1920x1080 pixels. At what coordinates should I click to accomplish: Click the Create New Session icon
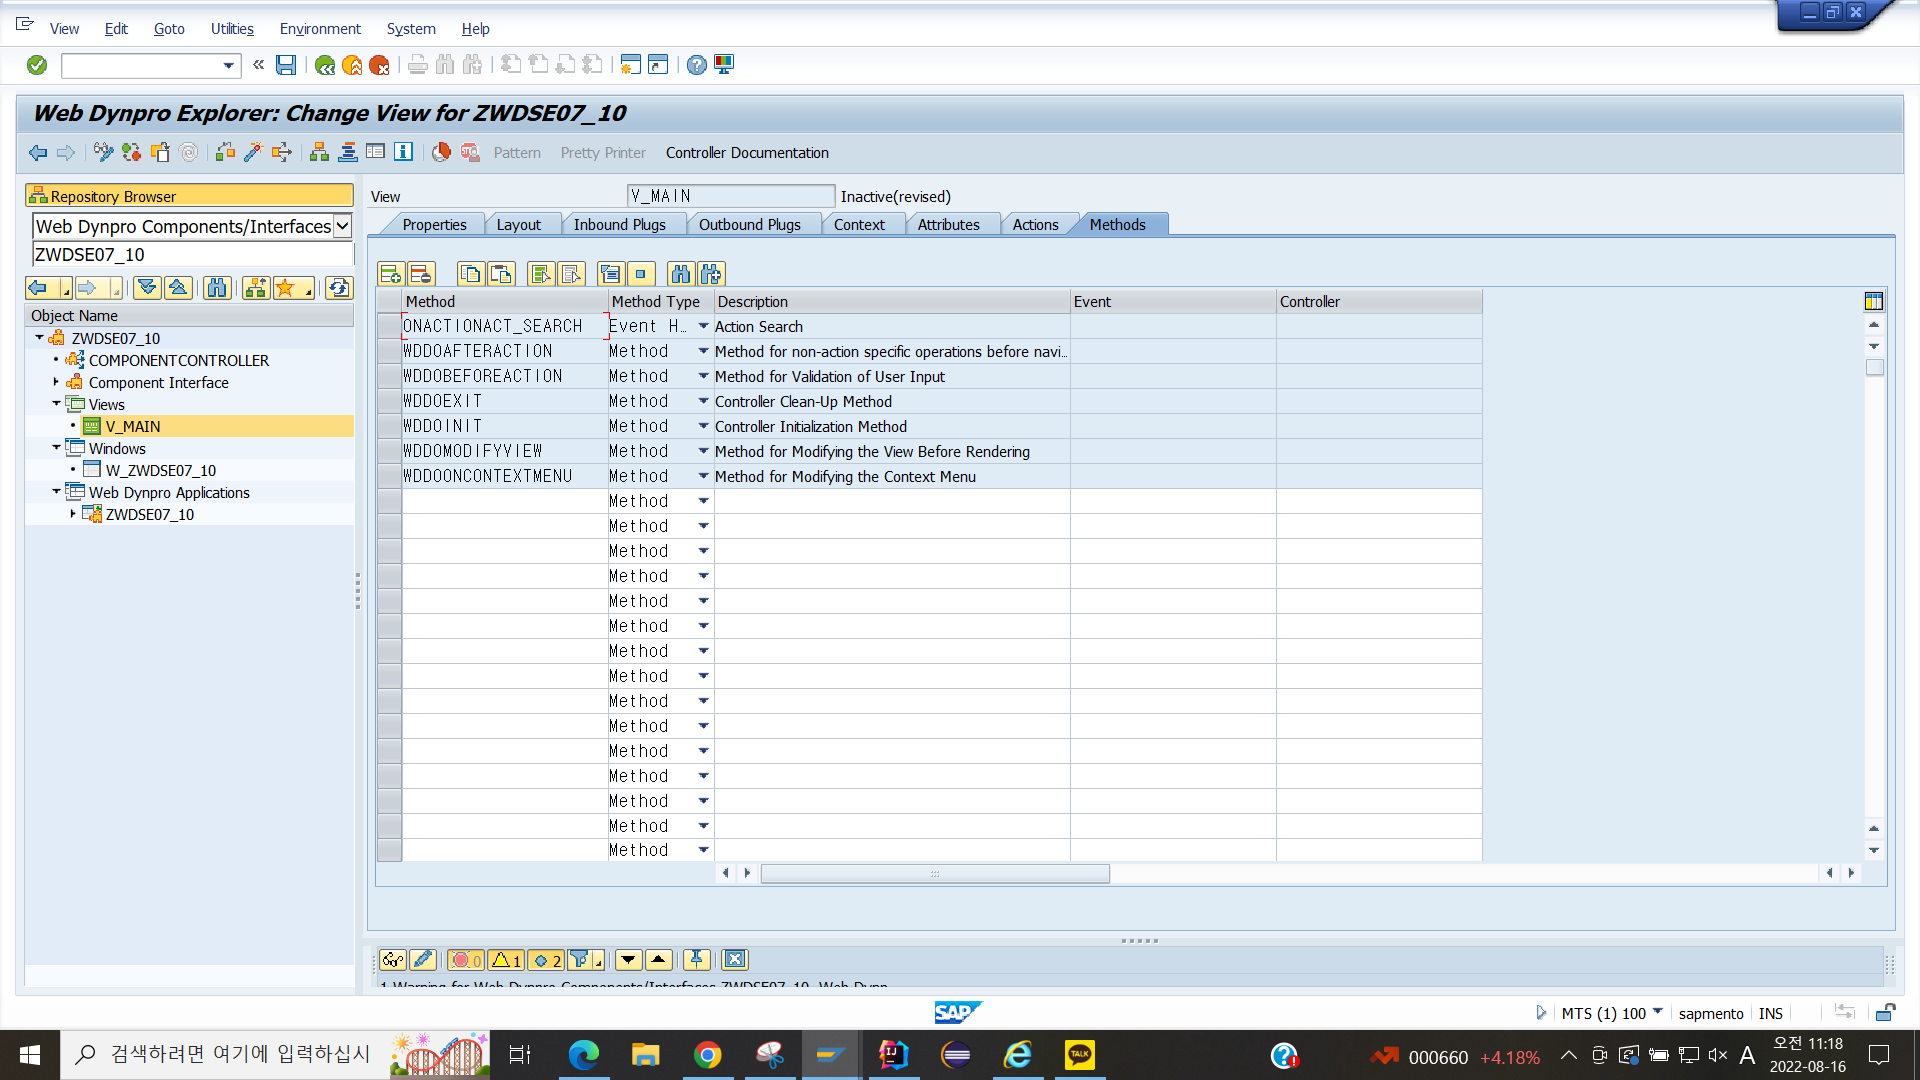point(630,65)
